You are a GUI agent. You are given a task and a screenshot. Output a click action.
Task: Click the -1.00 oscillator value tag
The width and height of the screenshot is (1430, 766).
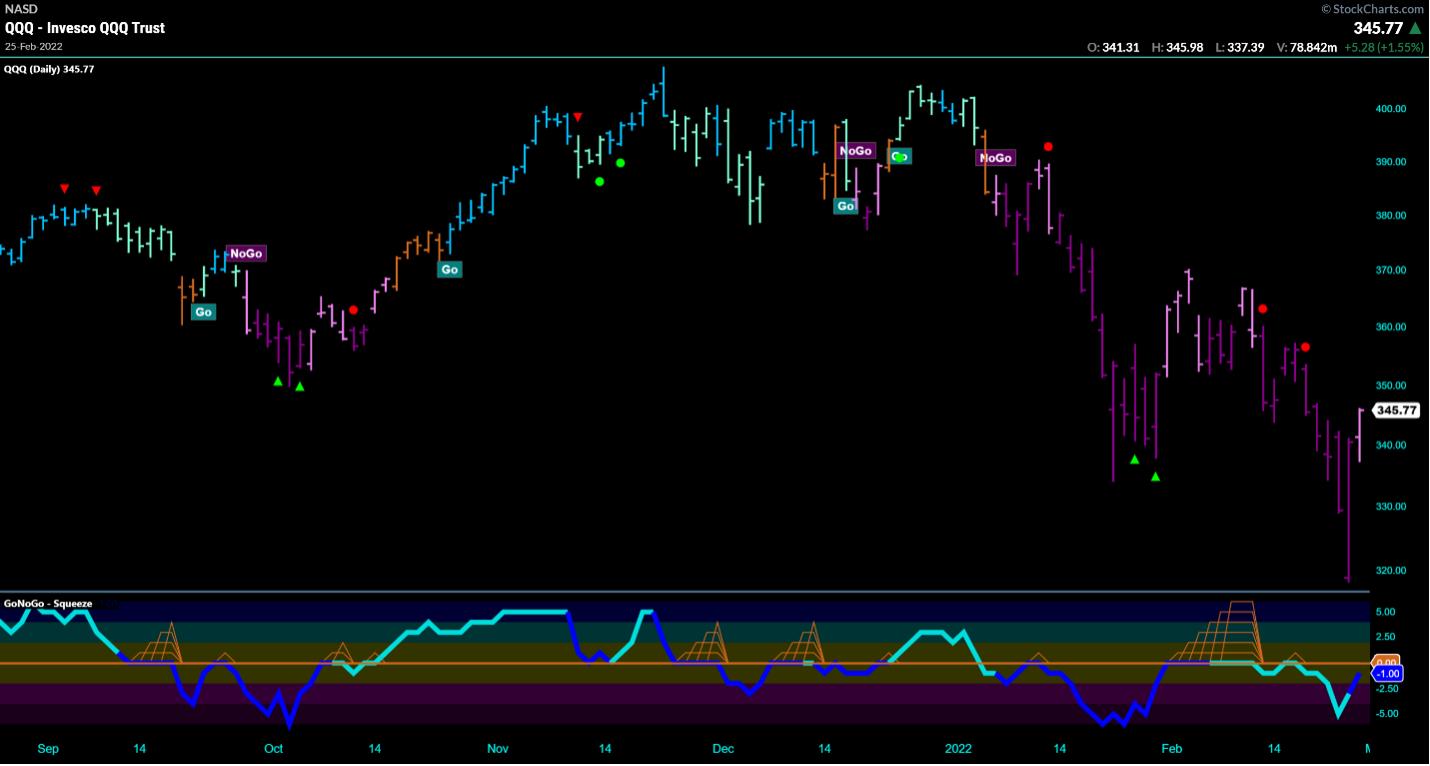pos(1386,674)
